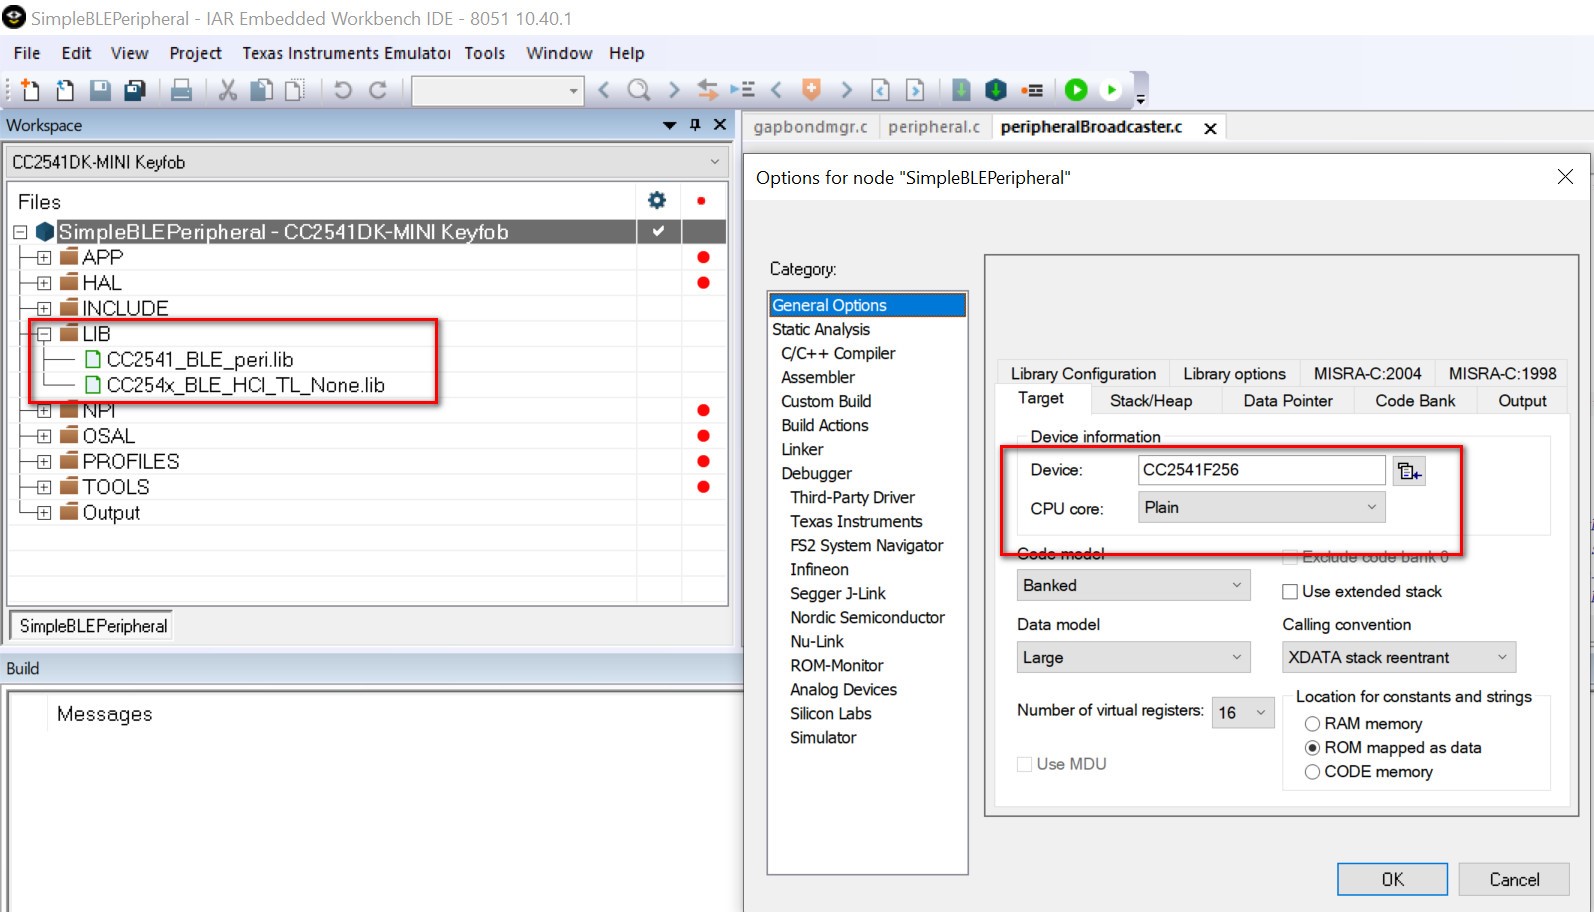1594x912 pixels.
Task: Select Texas Instruments category
Action: [x=856, y=521]
